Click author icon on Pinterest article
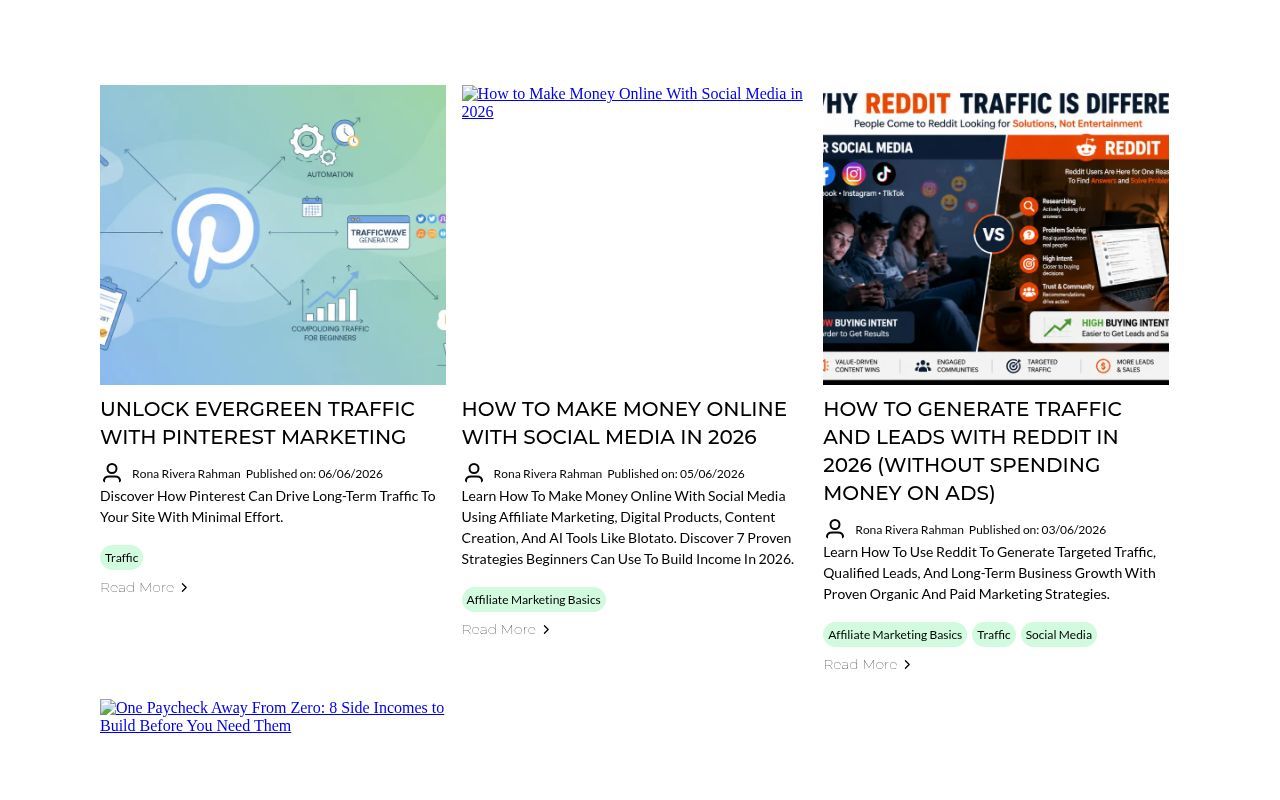 pos(112,473)
